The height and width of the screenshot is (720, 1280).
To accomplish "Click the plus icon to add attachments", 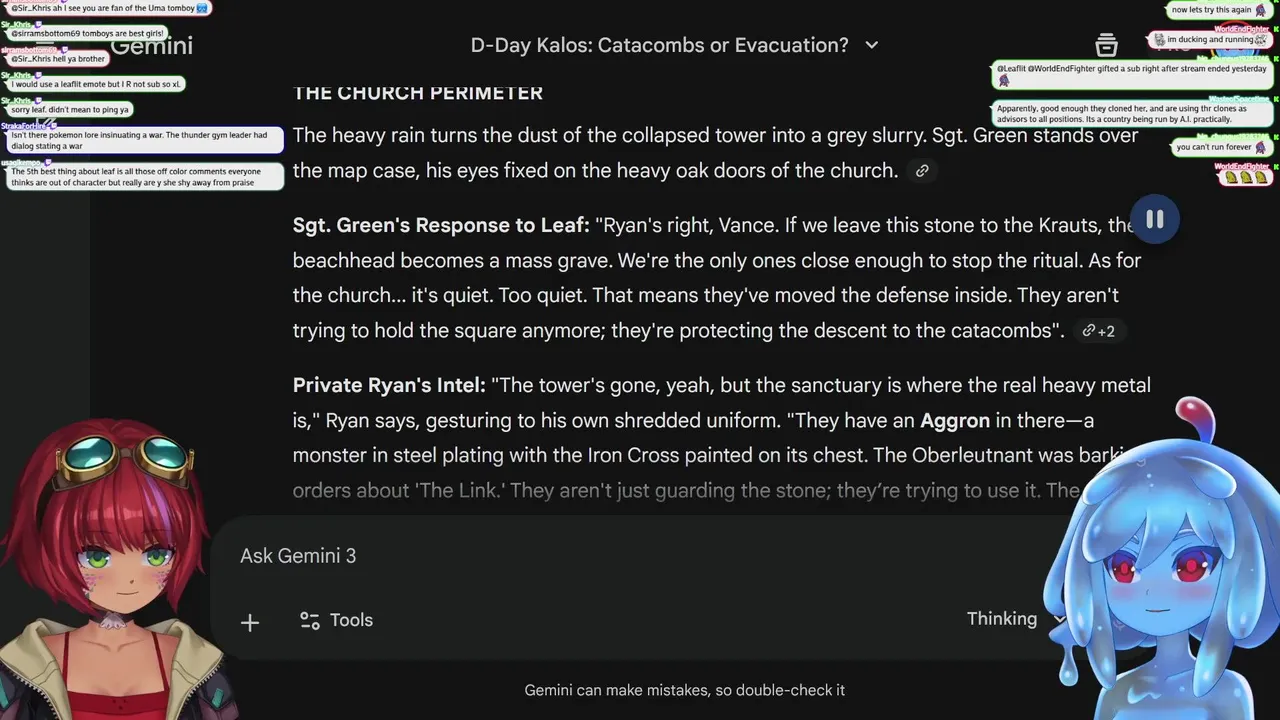I will pyautogui.click(x=250, y=622).
